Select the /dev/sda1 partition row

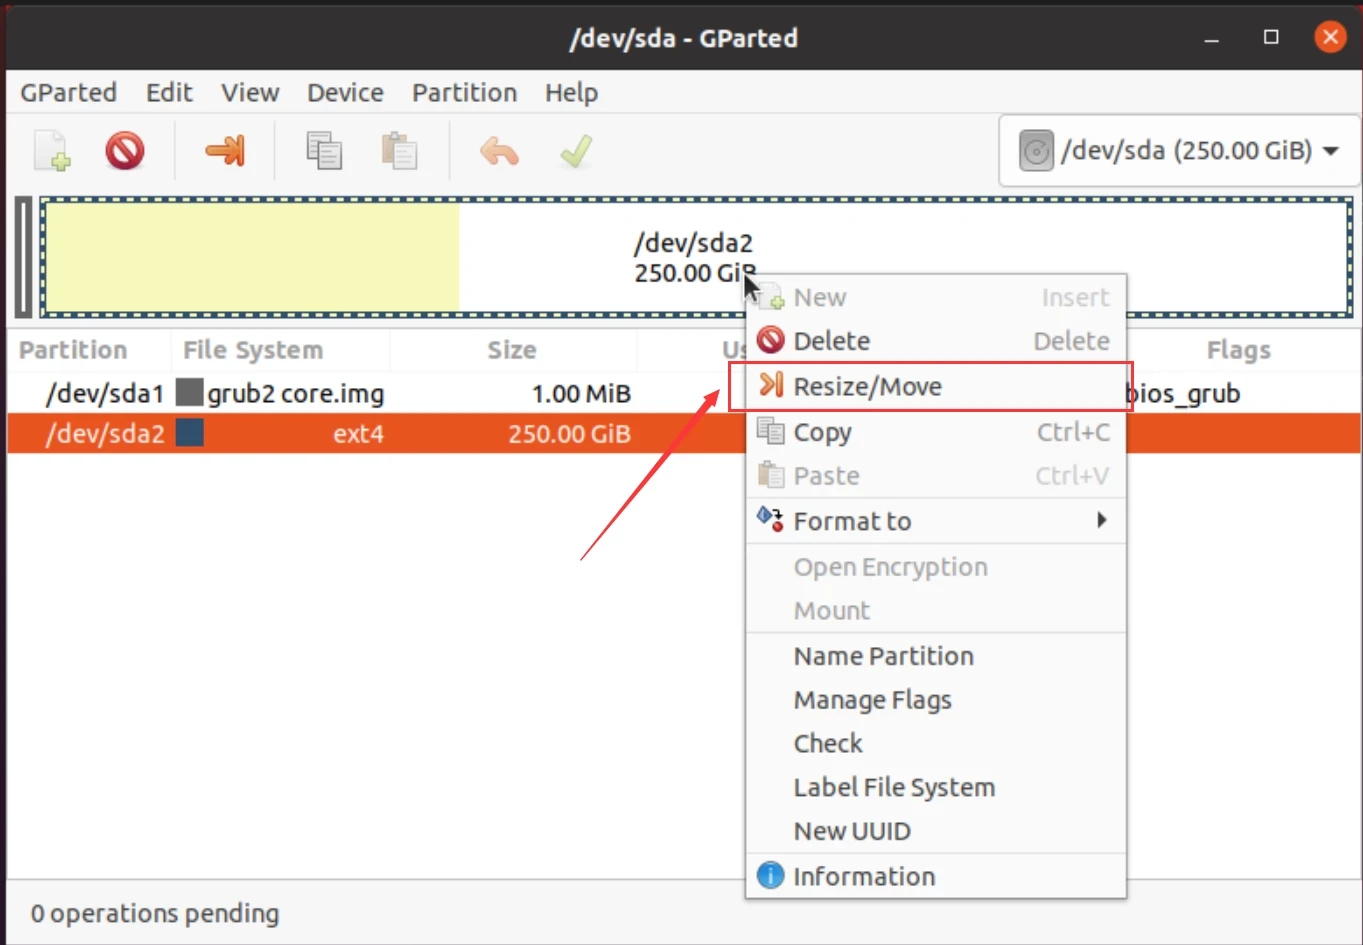pyautogui.click(x=683, y=393)
